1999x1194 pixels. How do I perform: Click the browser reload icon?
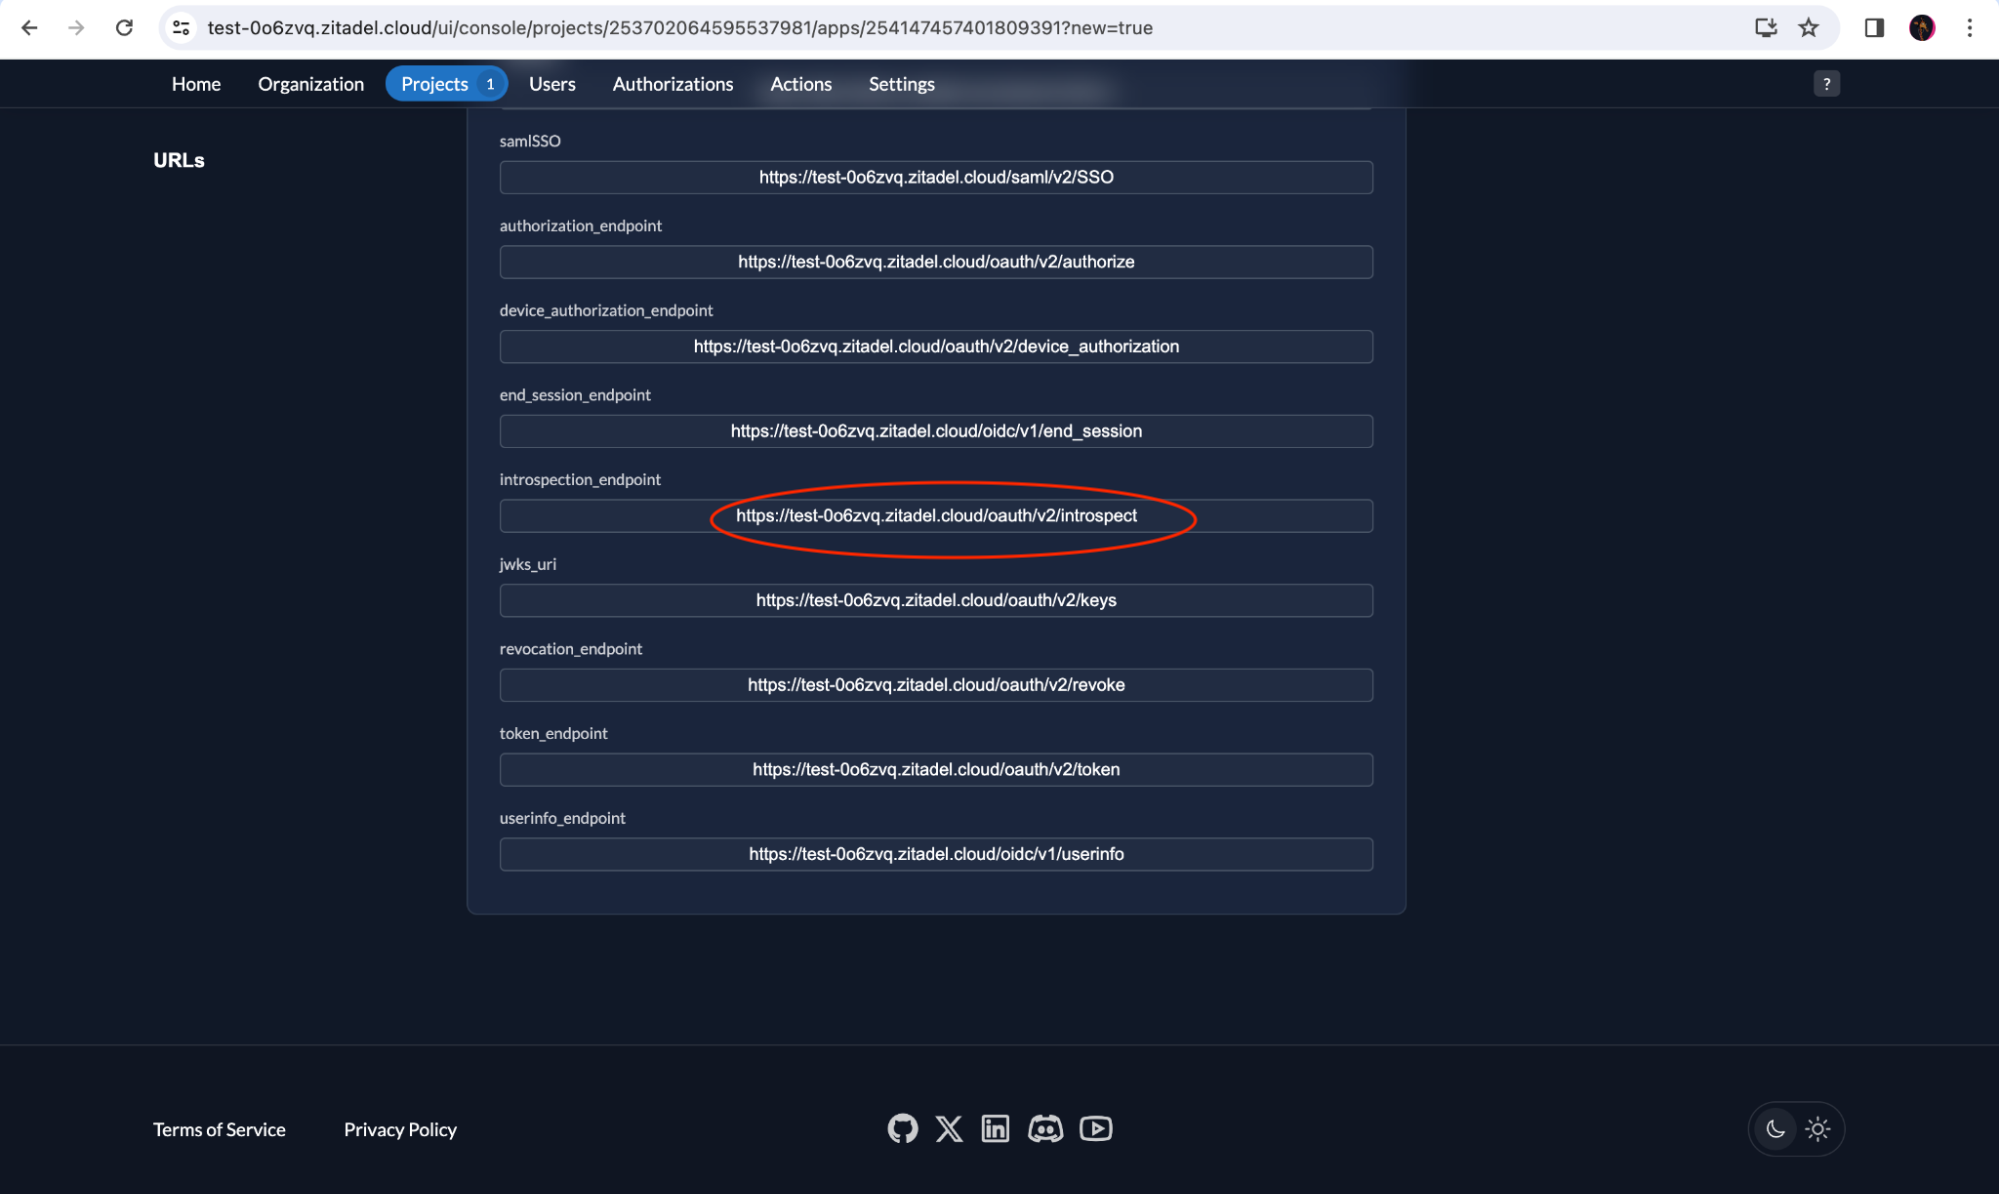124,28
